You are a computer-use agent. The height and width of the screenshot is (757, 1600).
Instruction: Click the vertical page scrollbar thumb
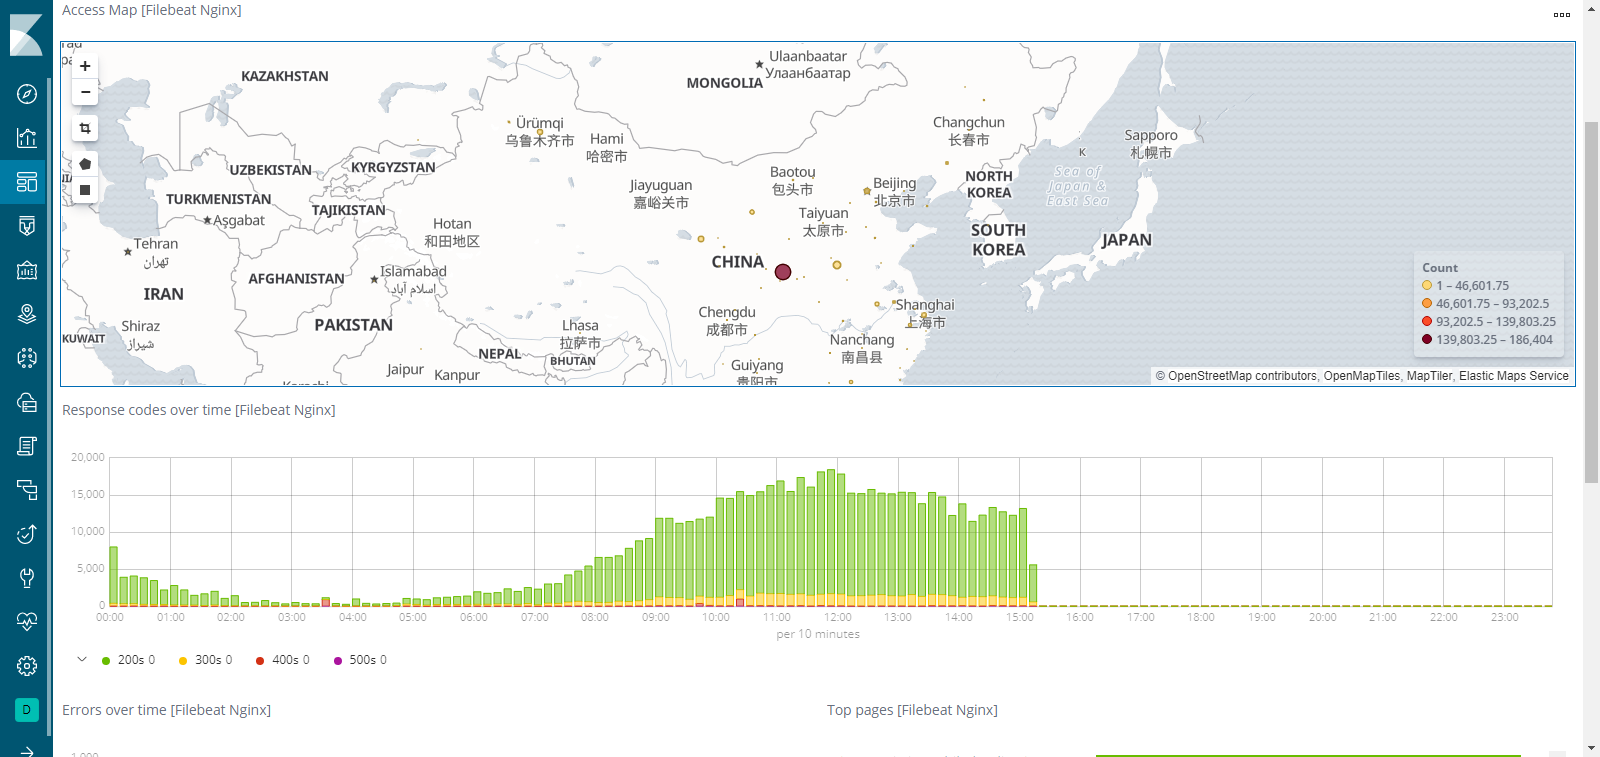1591,302
